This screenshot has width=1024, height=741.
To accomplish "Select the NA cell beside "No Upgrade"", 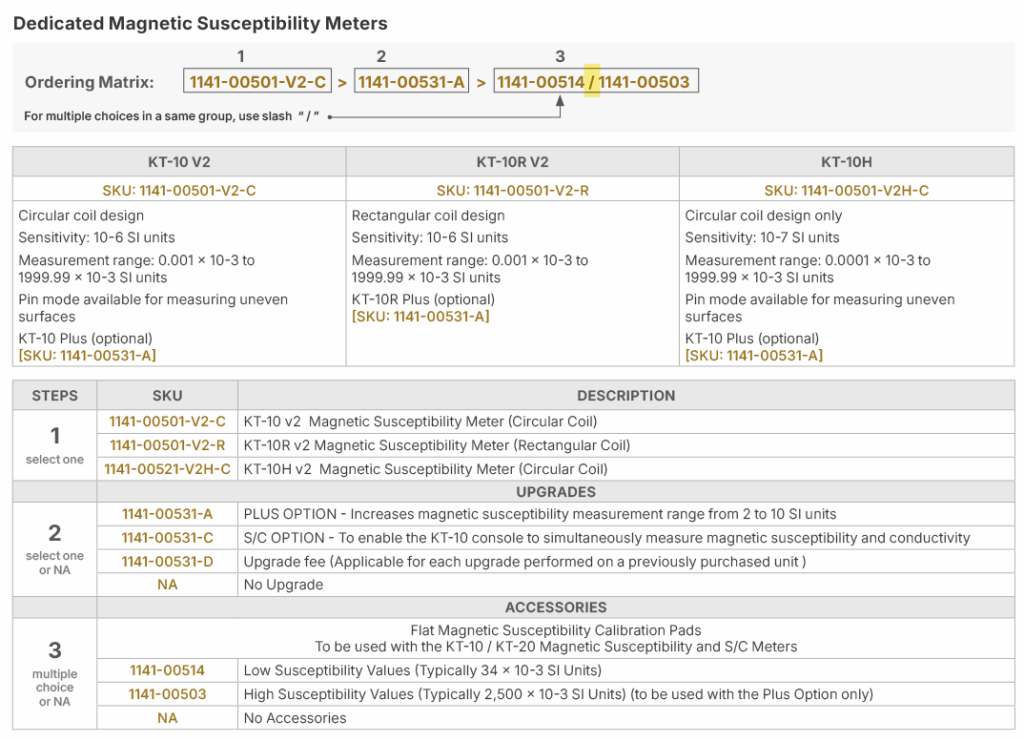I will click(167, 584).
